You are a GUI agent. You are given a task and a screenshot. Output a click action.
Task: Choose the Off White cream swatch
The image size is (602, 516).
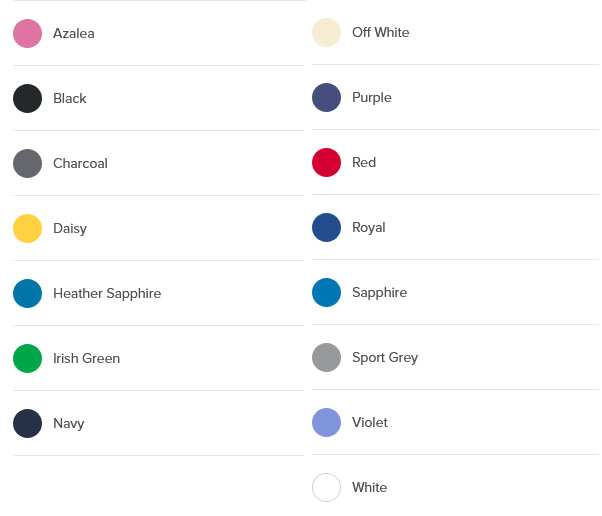point(326,32)
